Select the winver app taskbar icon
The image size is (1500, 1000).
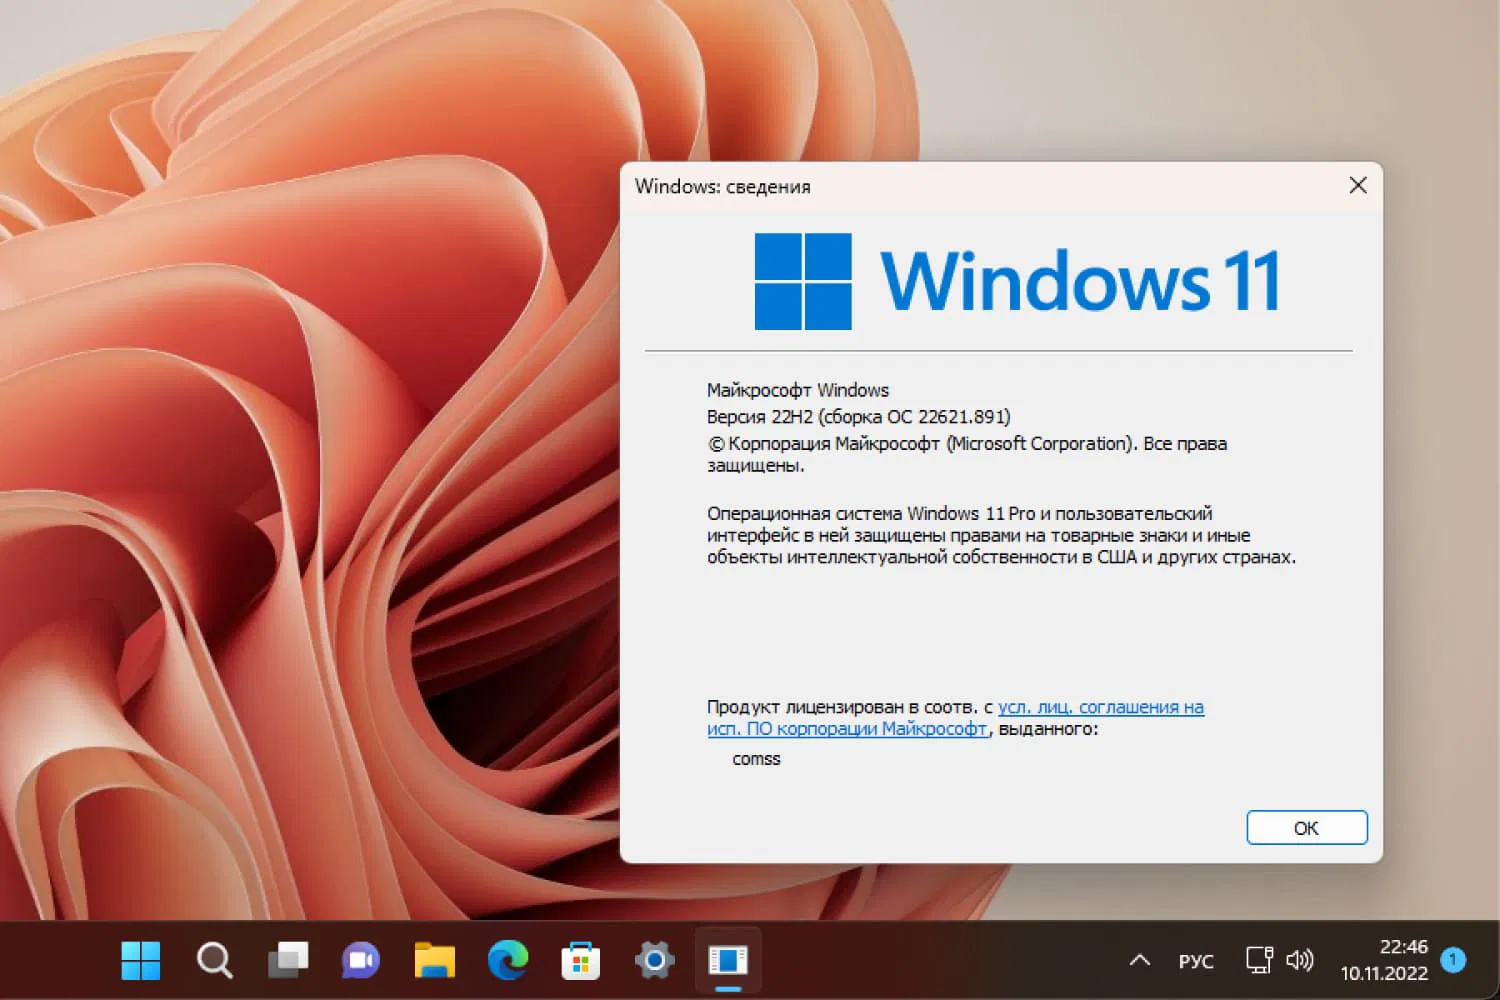[728, 961]
